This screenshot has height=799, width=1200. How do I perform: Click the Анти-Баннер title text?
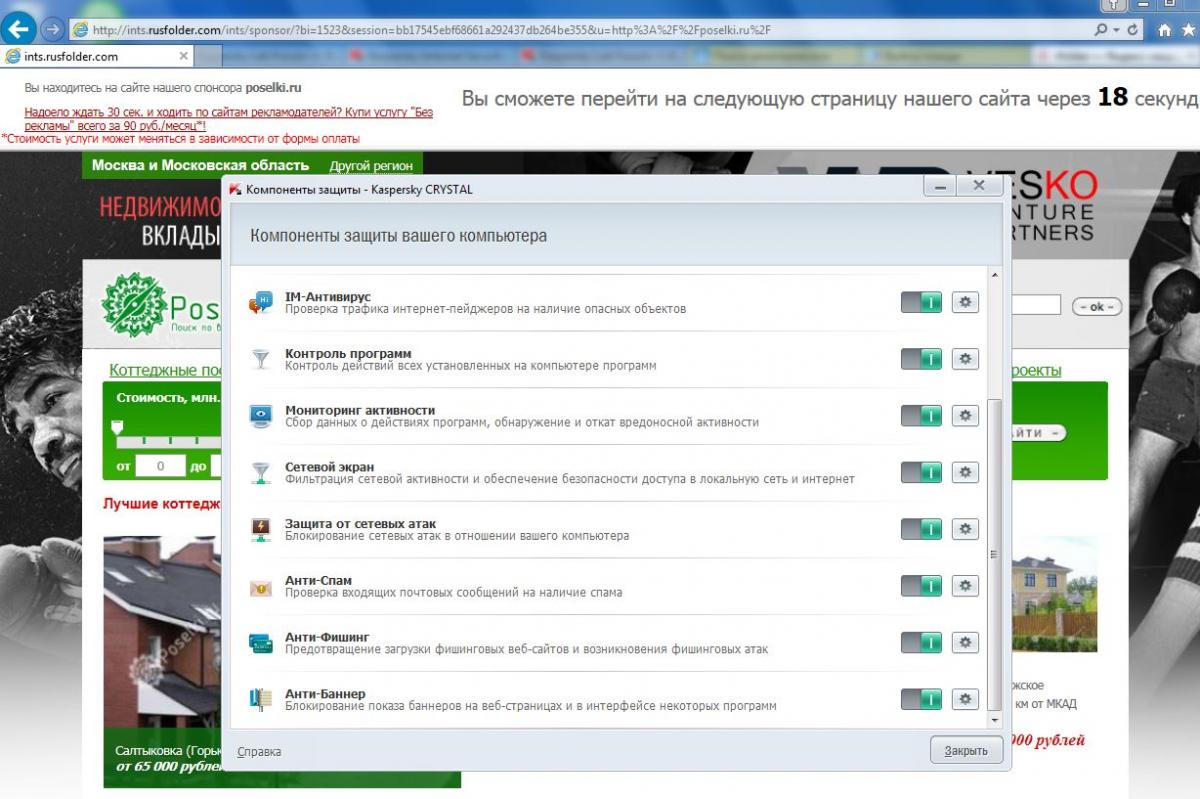pyautogui.click(x=325, y=693)
